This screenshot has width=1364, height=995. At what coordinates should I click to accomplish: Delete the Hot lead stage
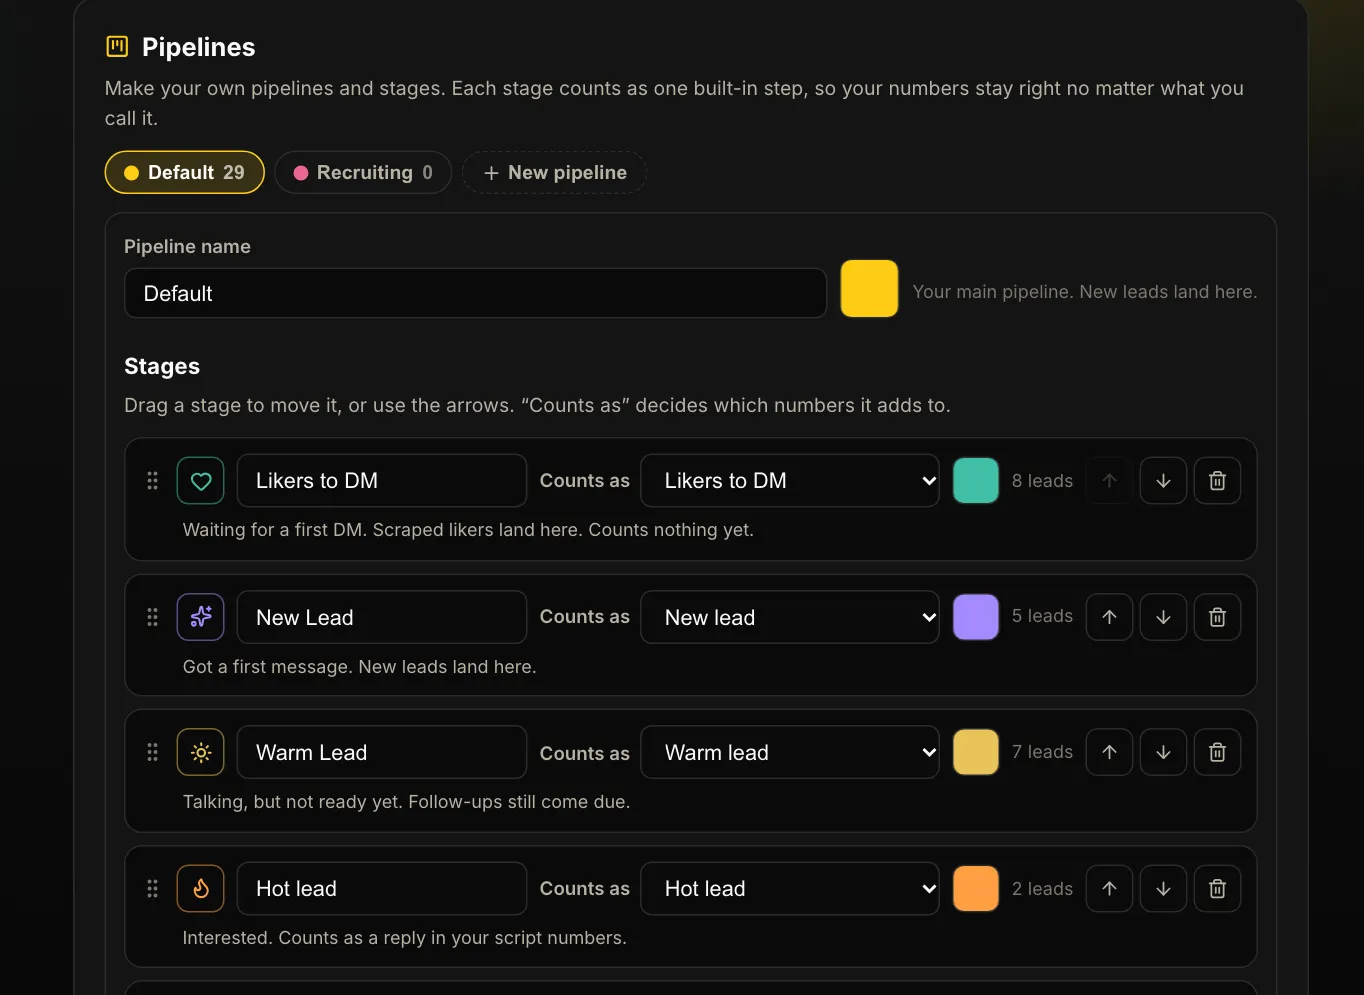tap(1217, 888)
